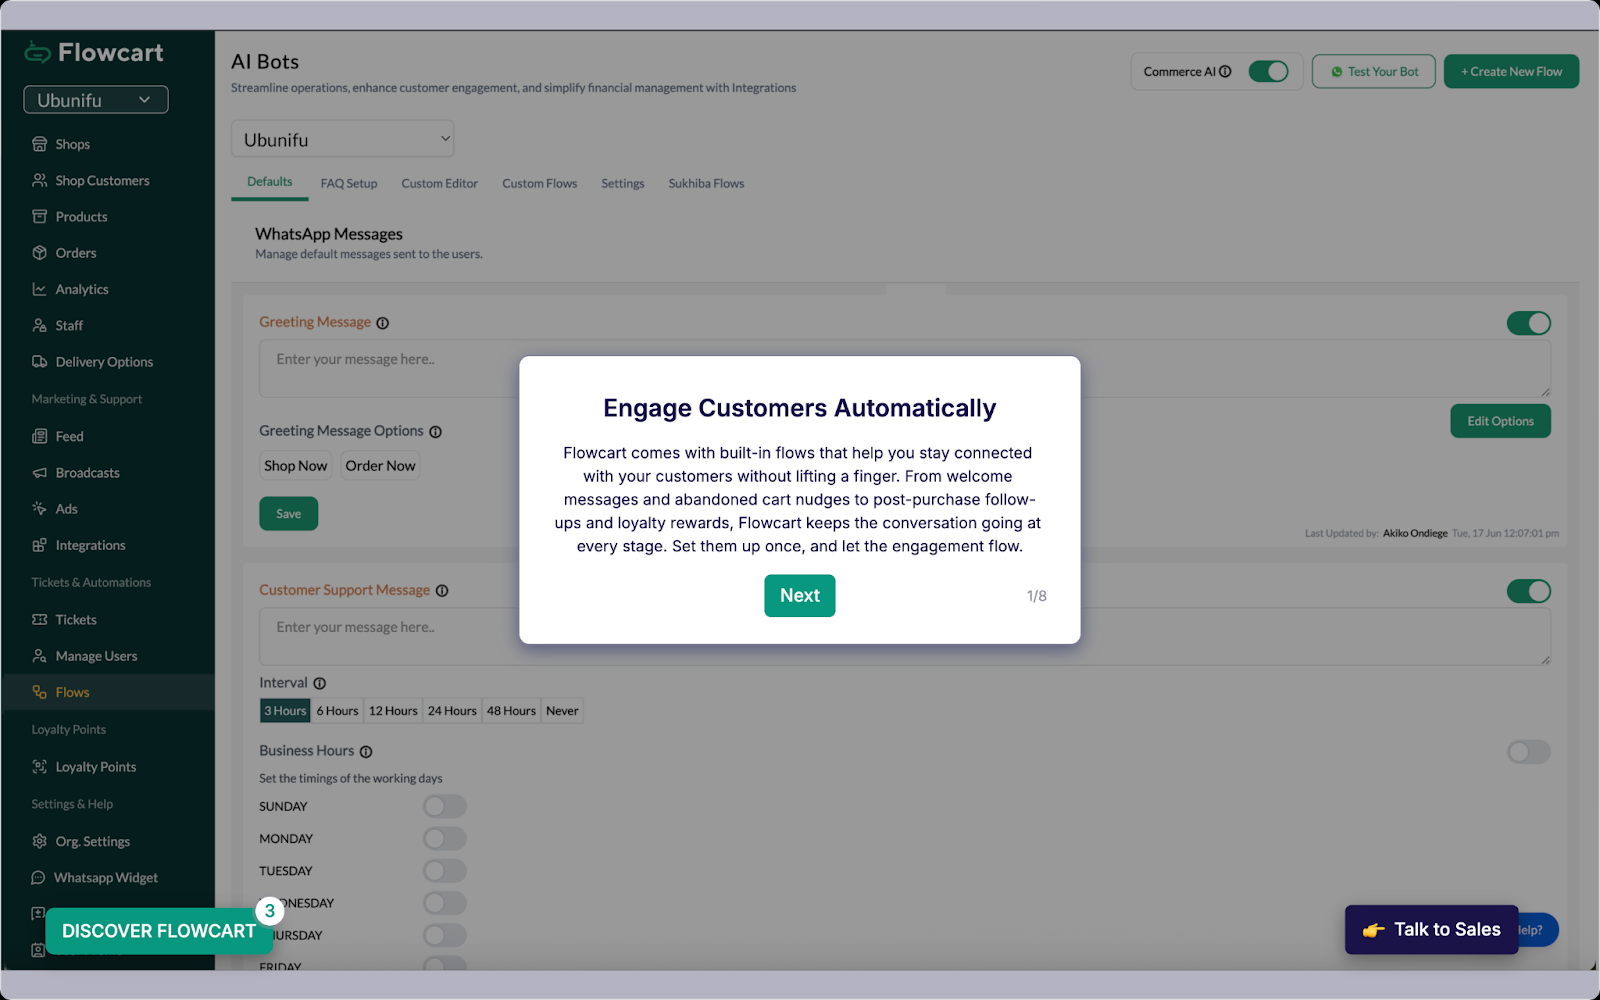Viewport: 1600px width, 1000px height.
Task: Switch to the Custom Flows tab
Action: point(540,184)
